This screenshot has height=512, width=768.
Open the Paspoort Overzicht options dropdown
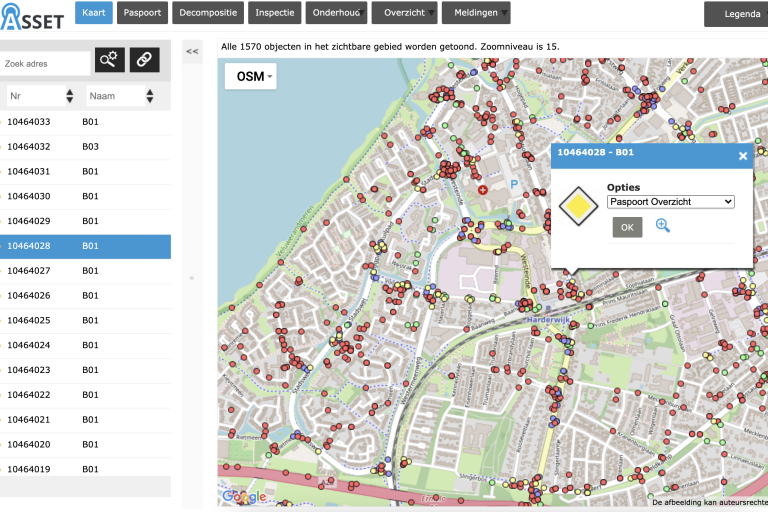pos(670,202)
